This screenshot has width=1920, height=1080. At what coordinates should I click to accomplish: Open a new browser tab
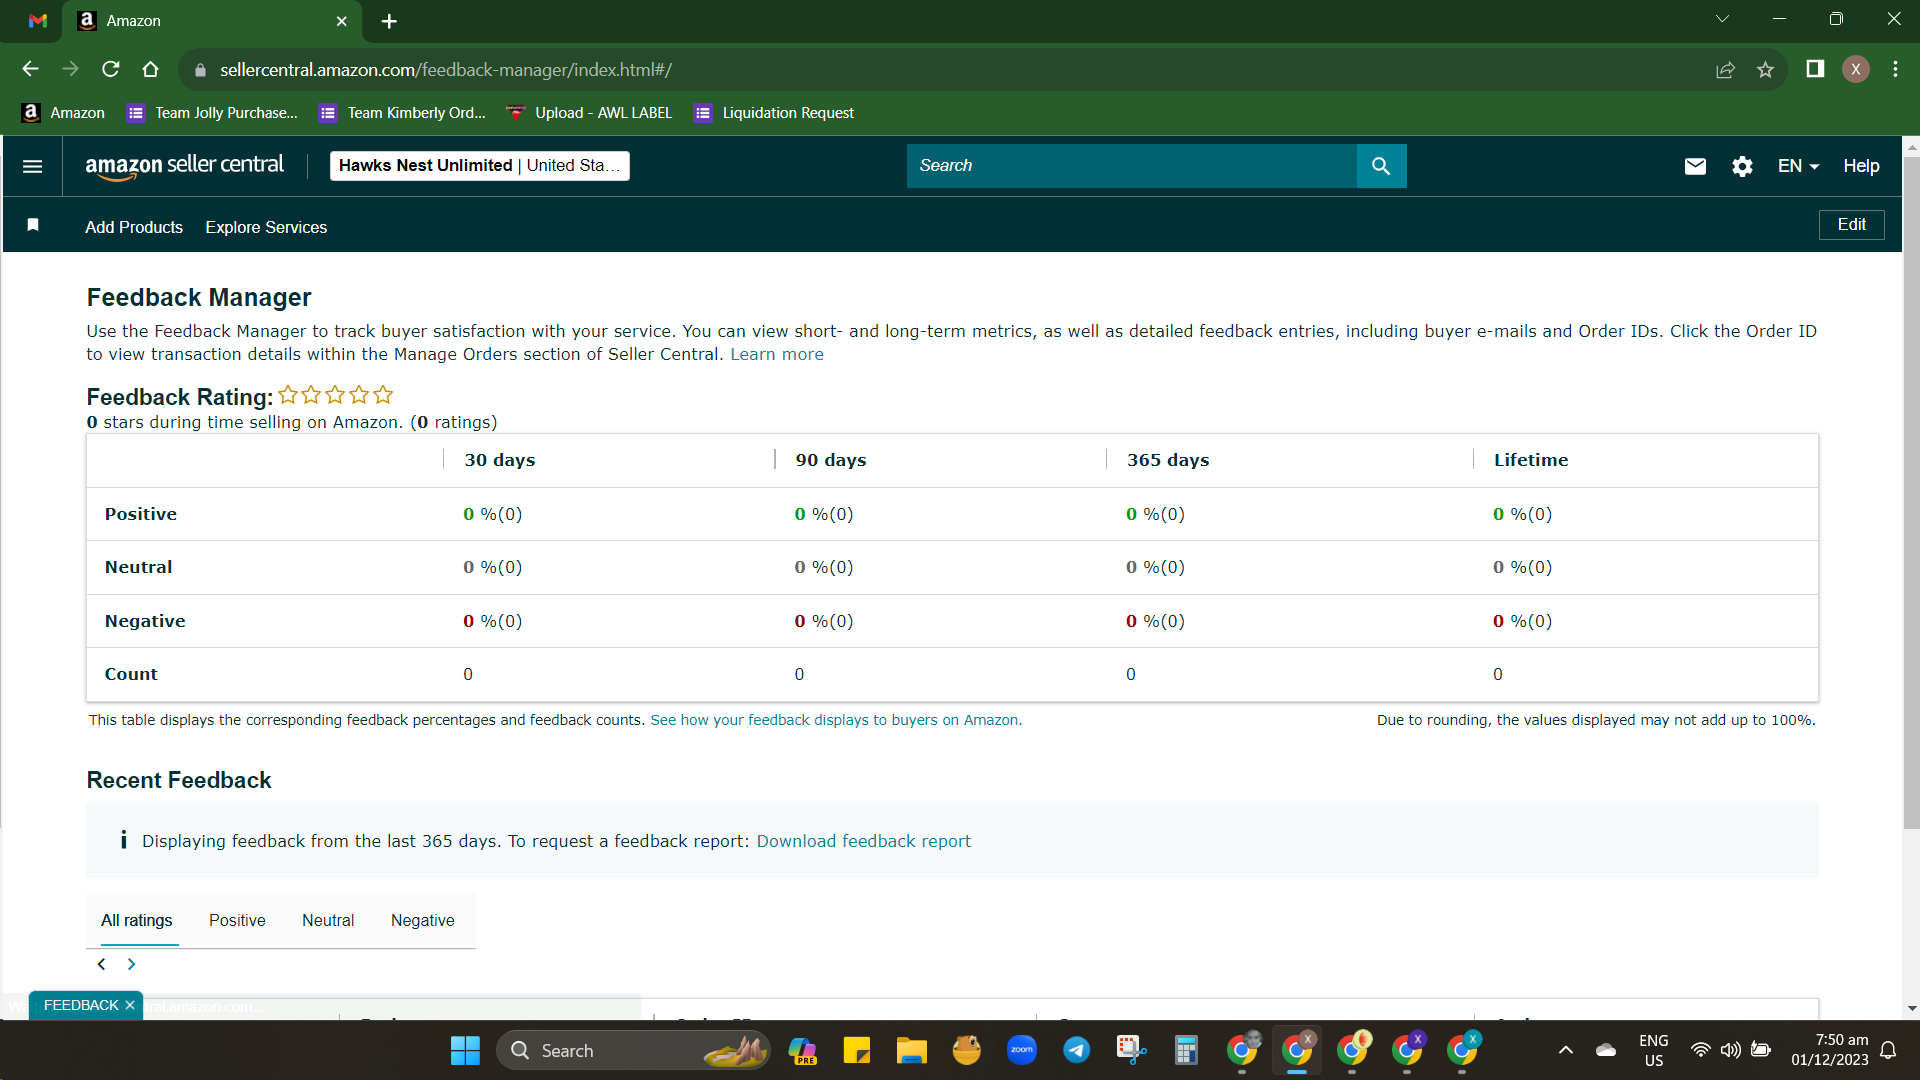pos(389,21)
